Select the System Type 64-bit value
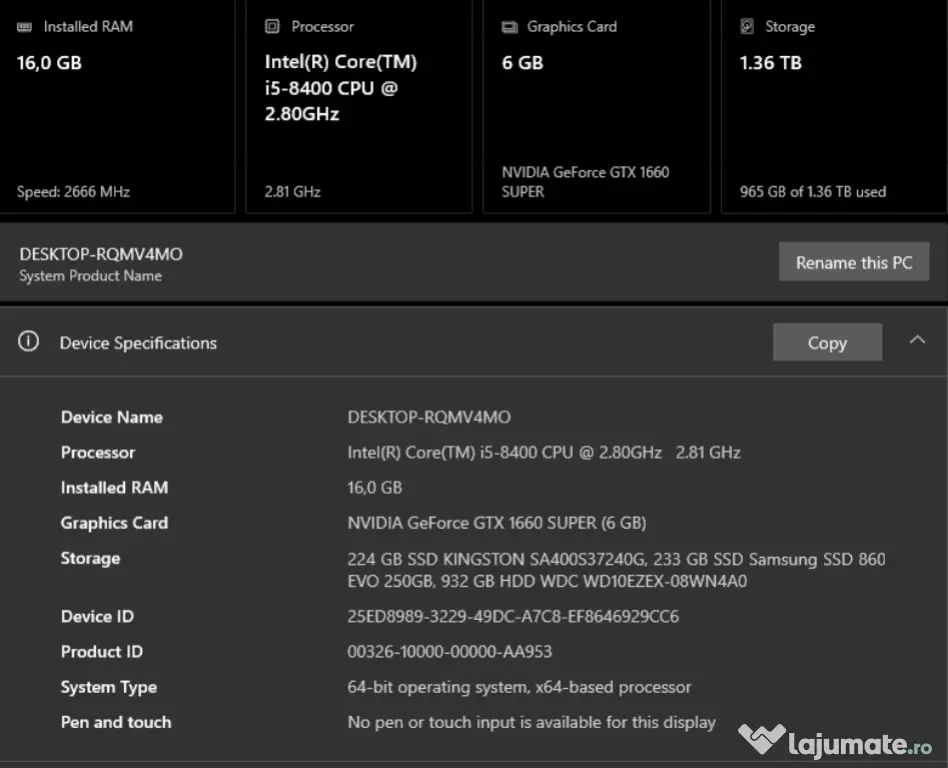The width and height of the screenshot is (948, 768). (519, 687)
